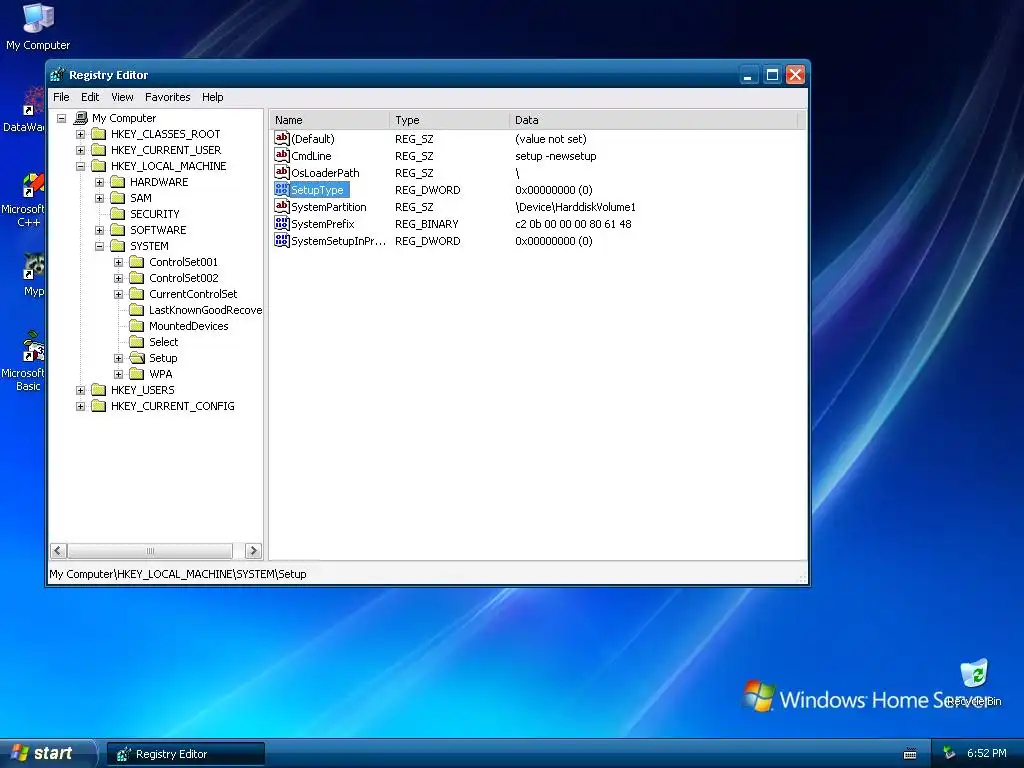Click the tree pane left scroll arrow
The height and width of the screenshot is (768, 1024).
pos(58,551)
